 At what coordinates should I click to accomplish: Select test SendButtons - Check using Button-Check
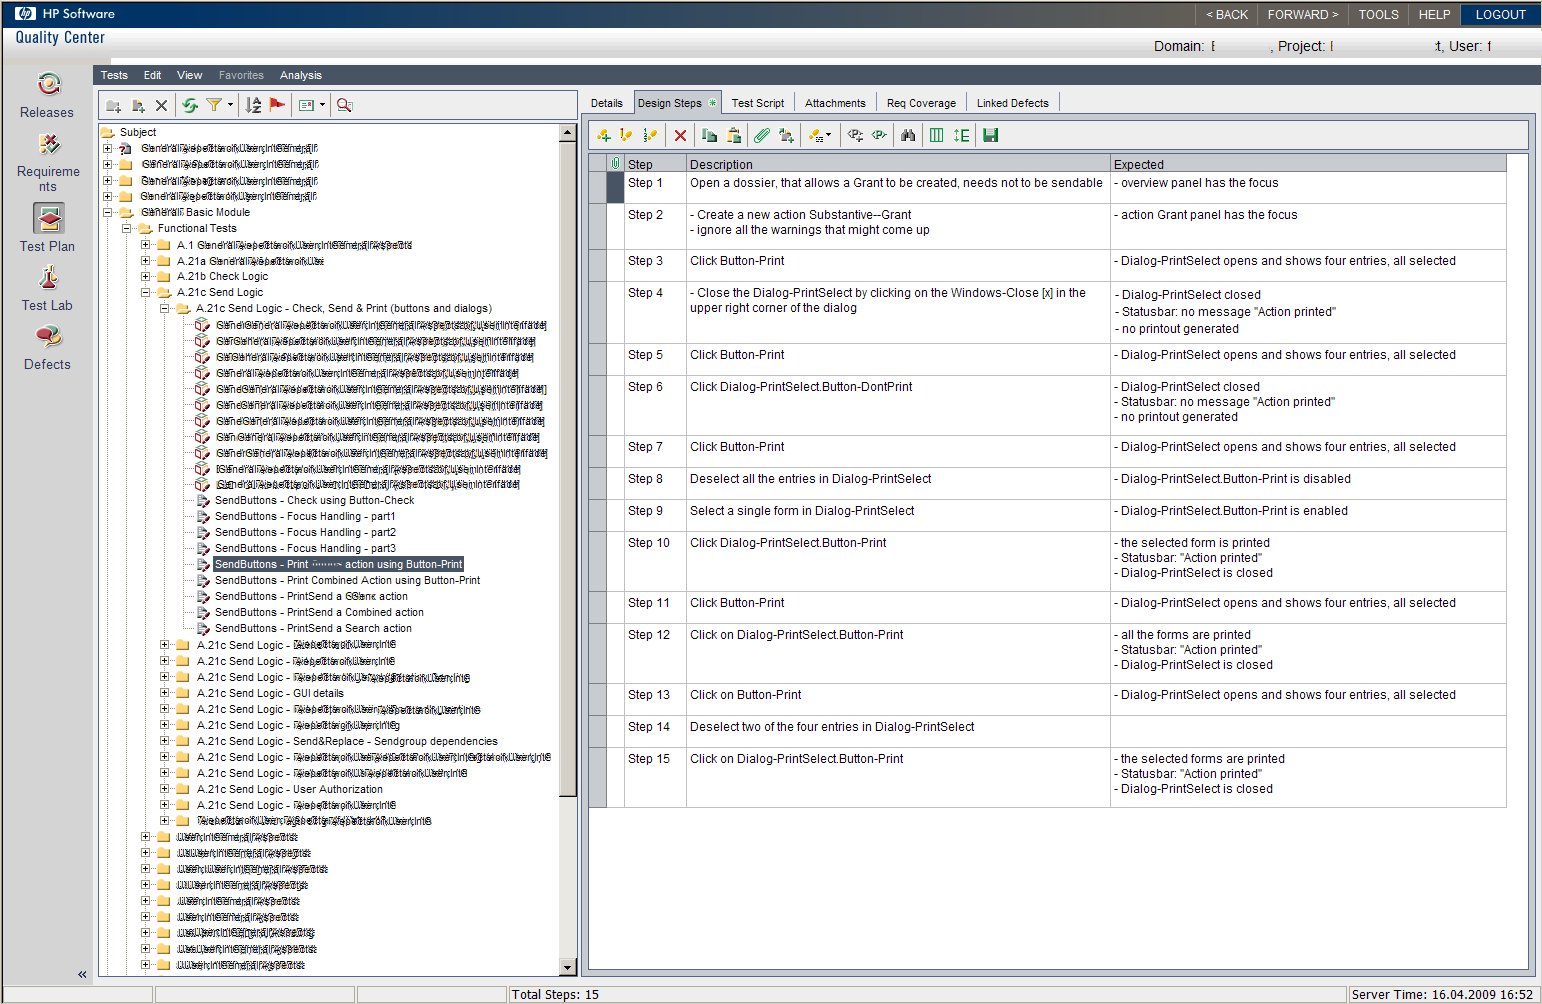coord(314,500)
